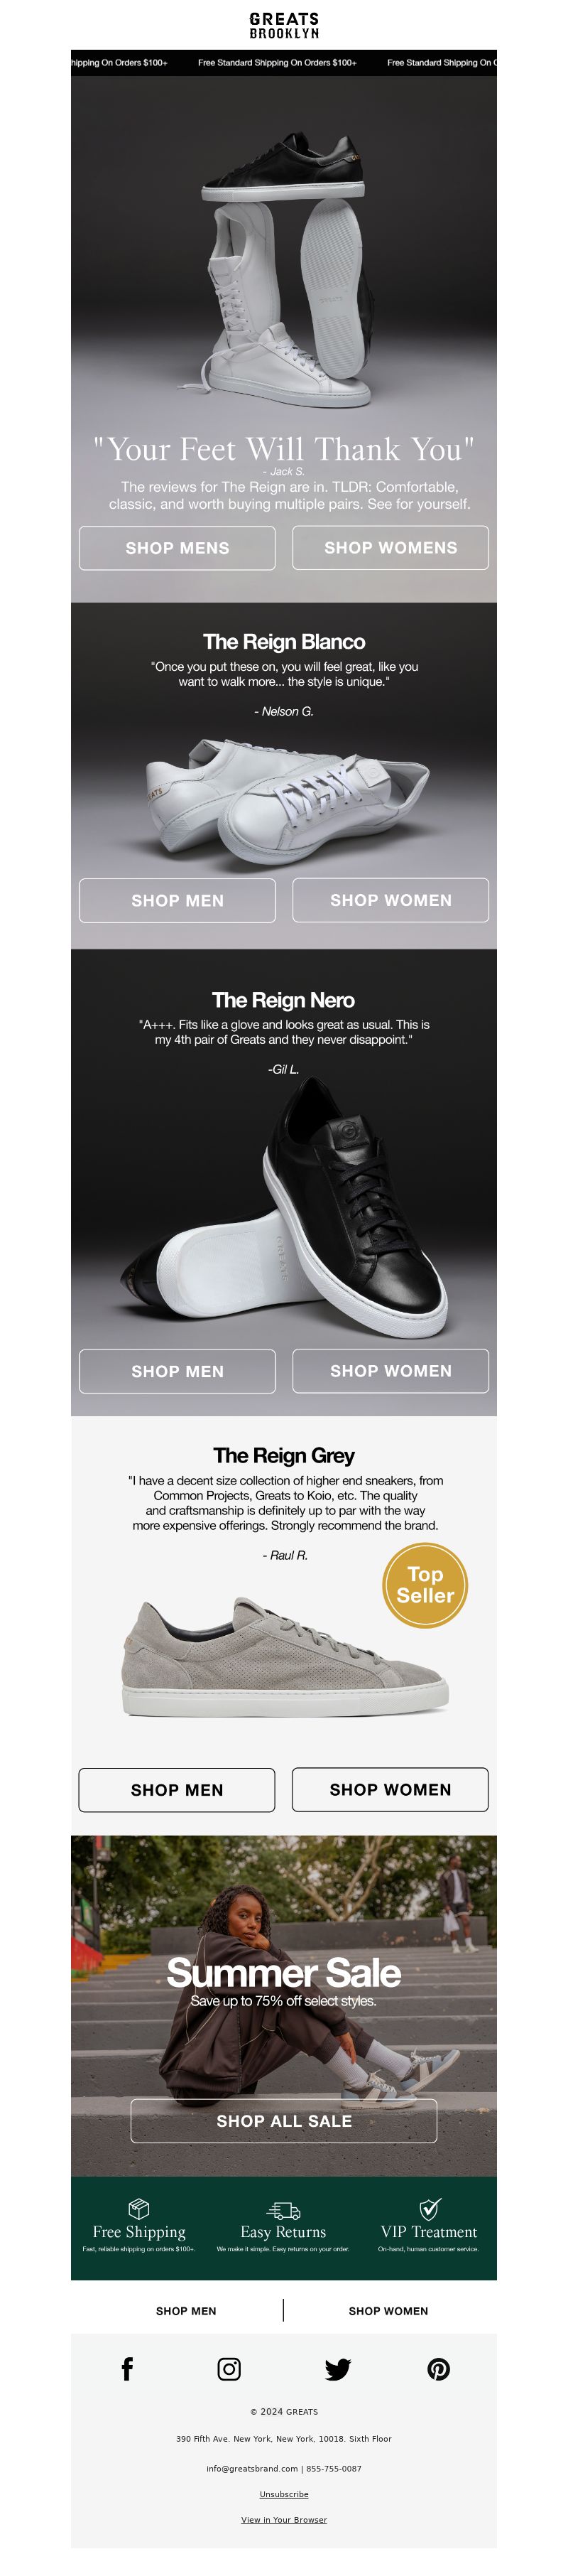The image size is (568, 2576).
Task: Click the Free Shipping box icon
Action: point(139,2208)
